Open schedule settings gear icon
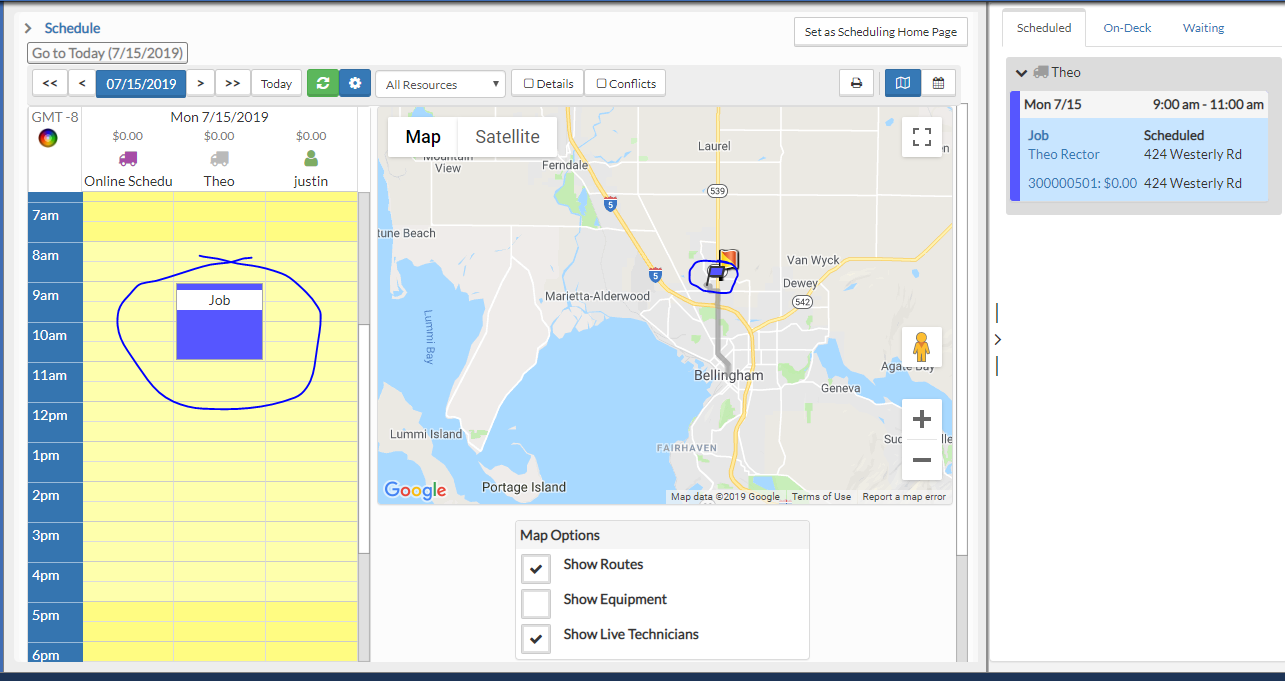Image resolution: width=1285 pixels, height=681 pixels. click(x=355, y=84)
